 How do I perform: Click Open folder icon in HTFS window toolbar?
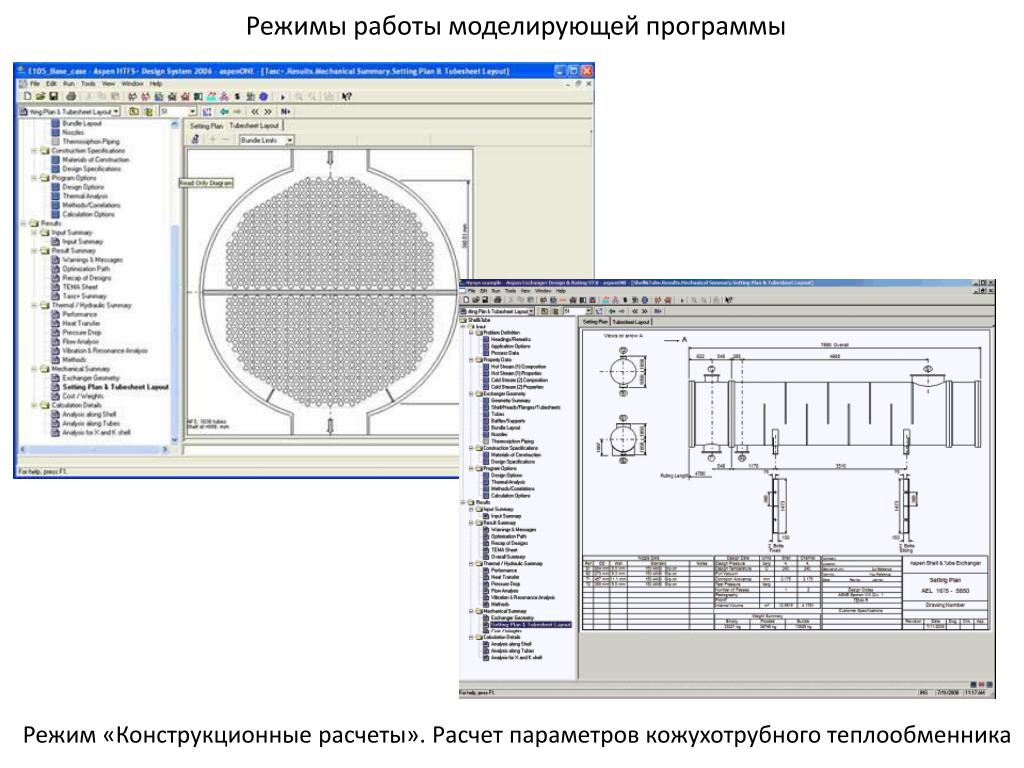point(40,97)
